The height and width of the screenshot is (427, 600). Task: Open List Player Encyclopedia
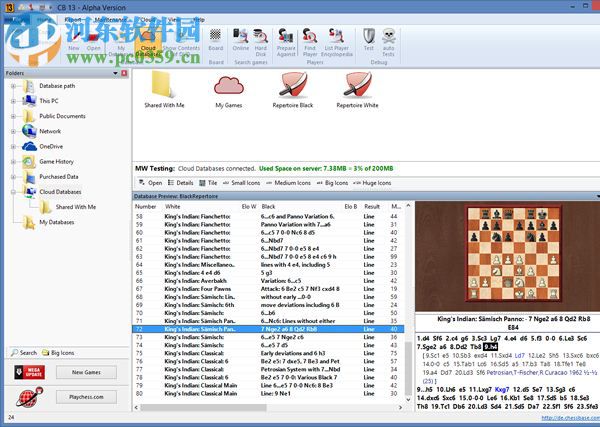(x=336, y=42)
